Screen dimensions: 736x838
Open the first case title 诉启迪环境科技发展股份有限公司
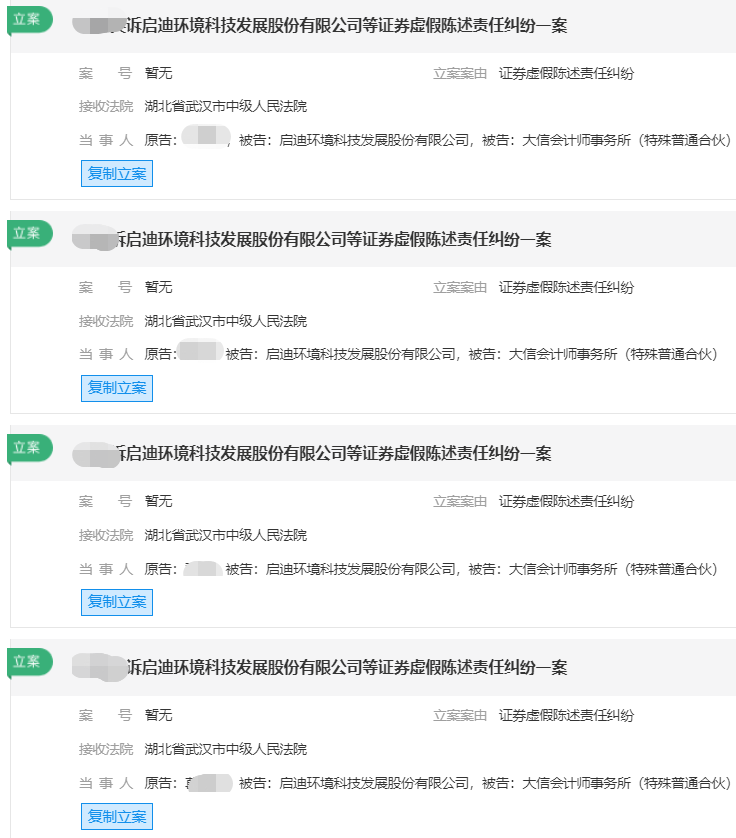(346, 25)
